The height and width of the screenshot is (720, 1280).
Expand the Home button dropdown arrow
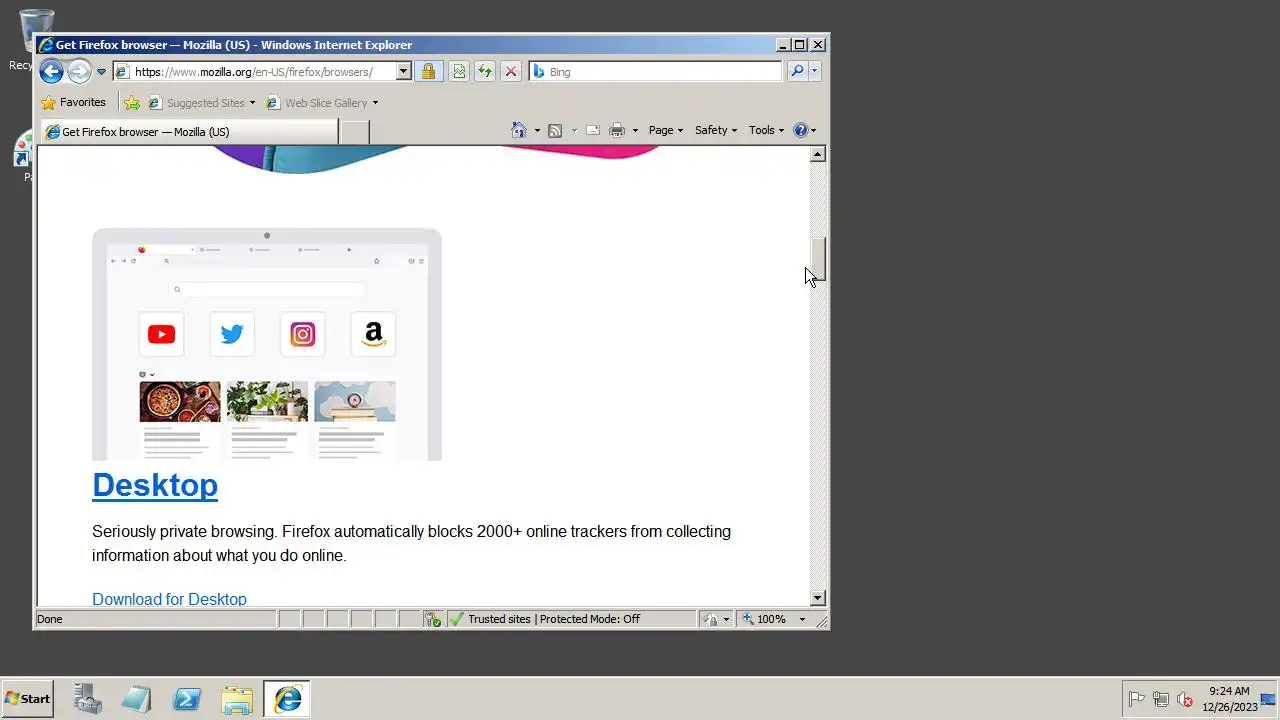(537, 131)
